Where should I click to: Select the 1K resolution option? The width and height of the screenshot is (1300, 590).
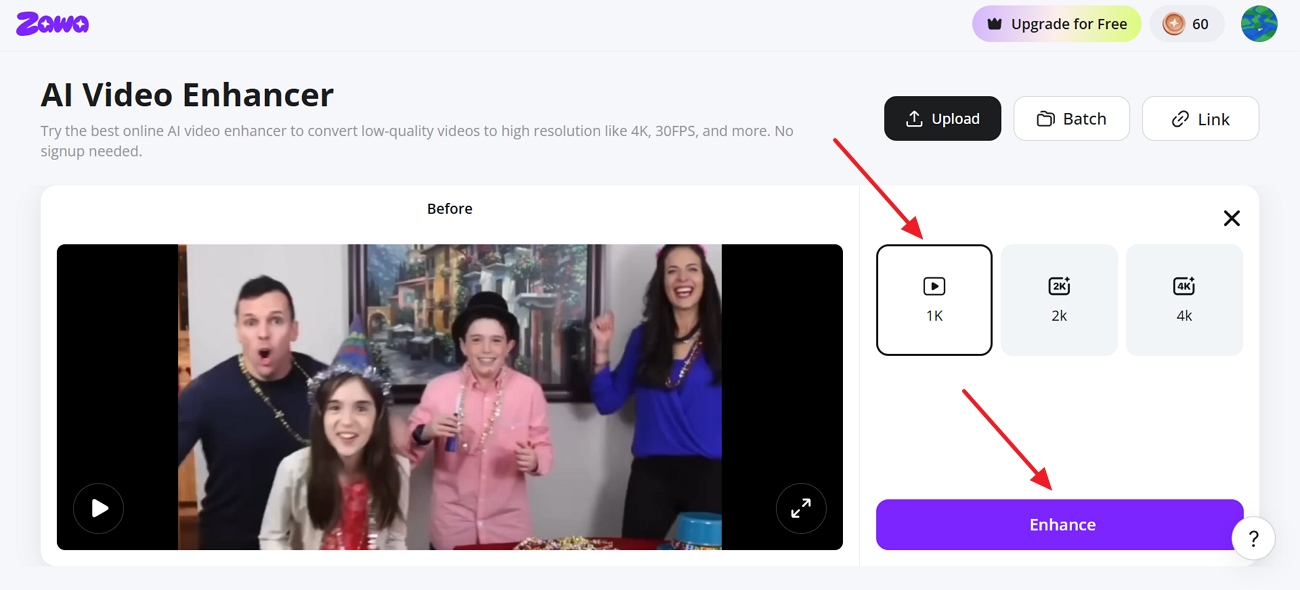(934, 300)
